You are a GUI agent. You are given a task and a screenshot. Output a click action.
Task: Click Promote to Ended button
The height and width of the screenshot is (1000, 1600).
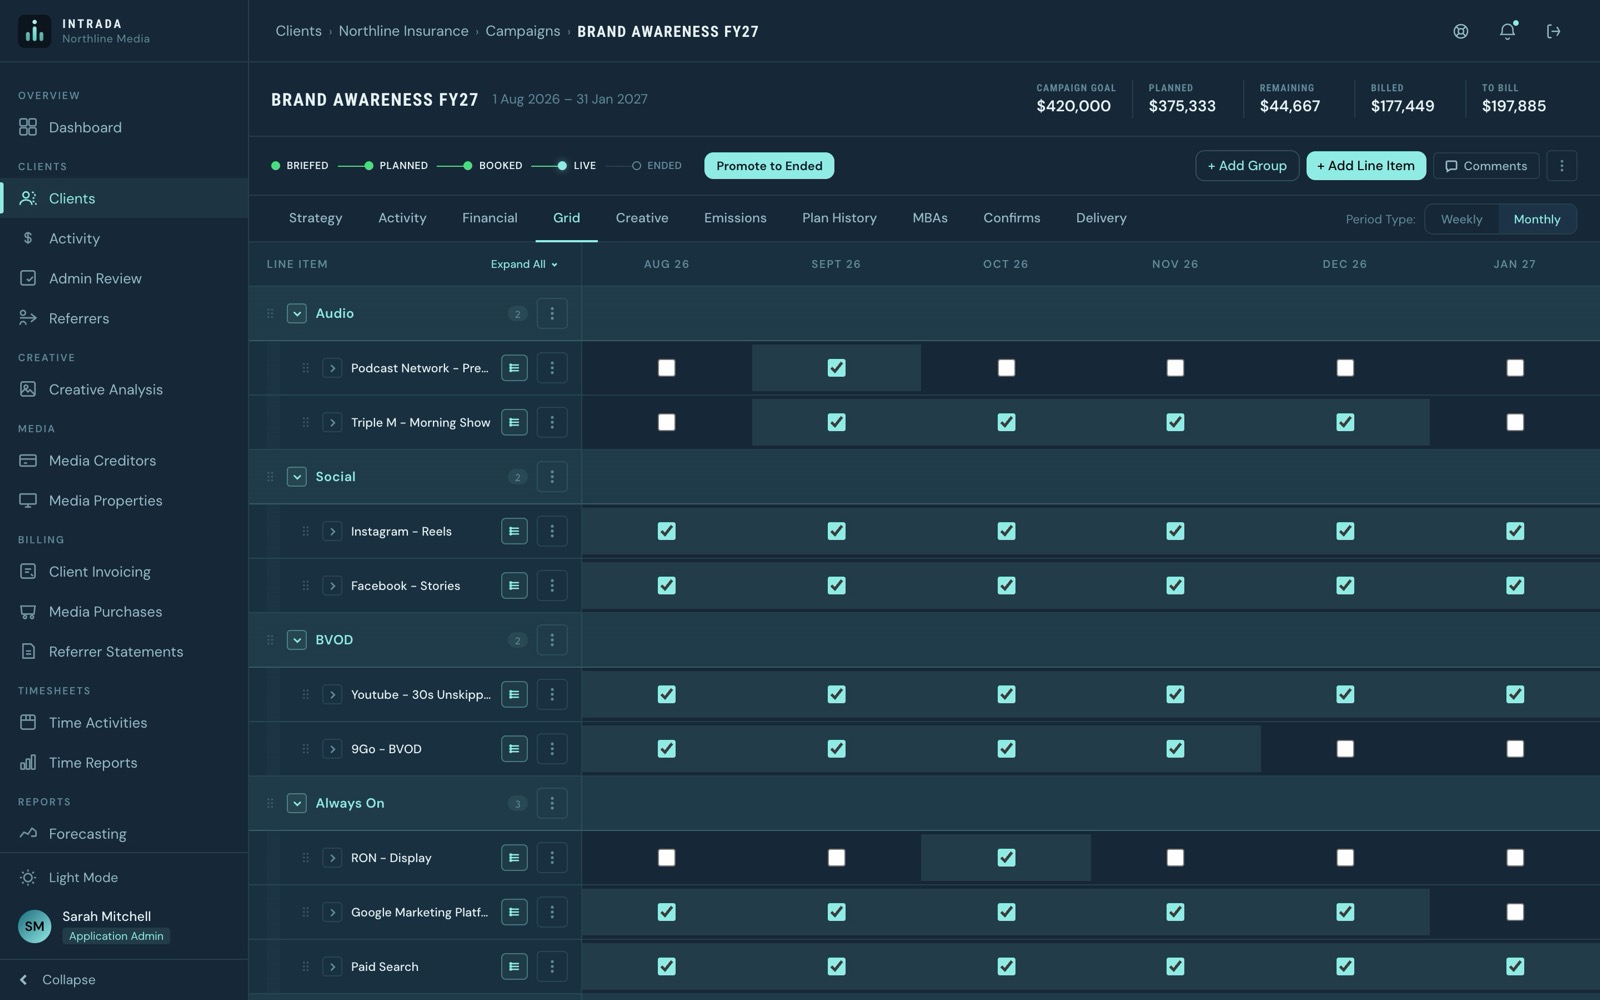[x=769, y=166]
